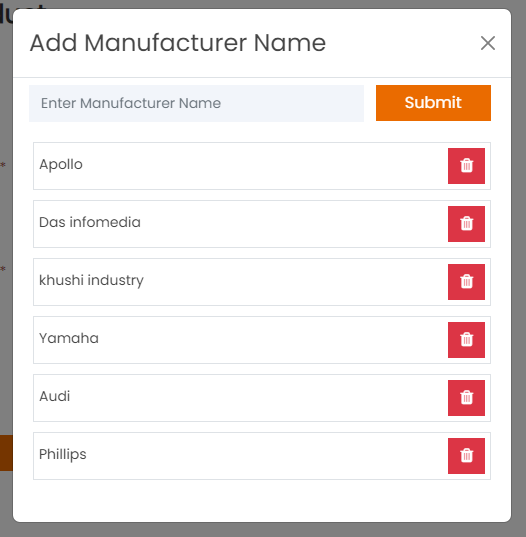Click the orange Submit button
526x537 pixels.
433,103
